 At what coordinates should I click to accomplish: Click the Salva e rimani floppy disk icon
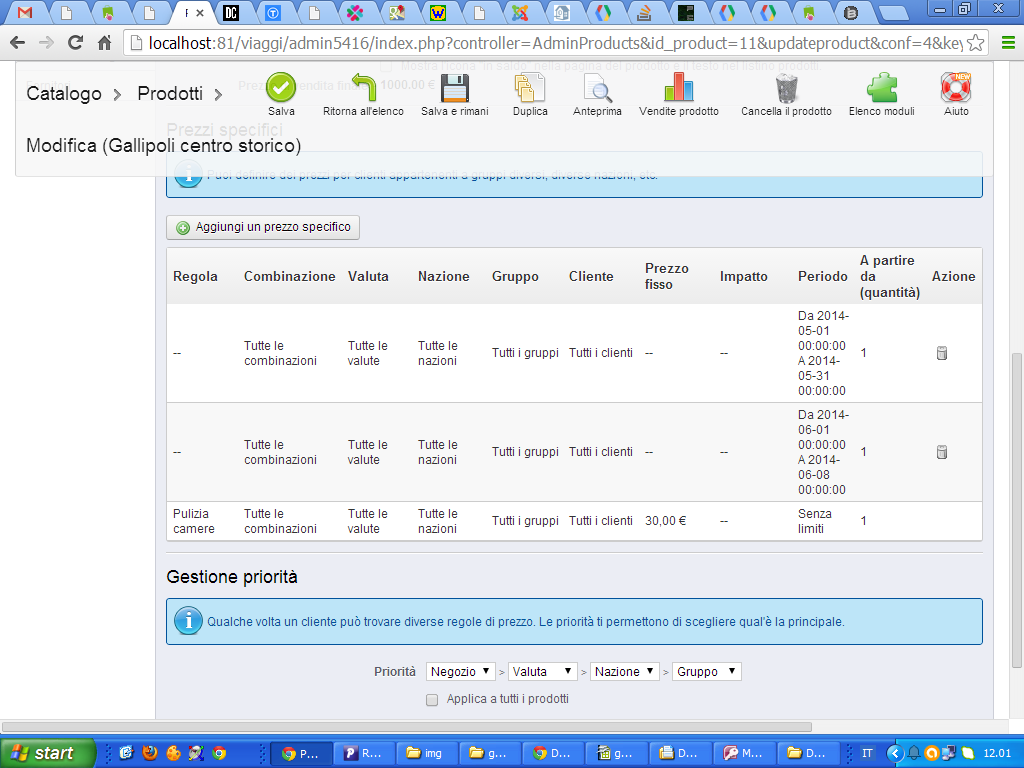point(455,88)
